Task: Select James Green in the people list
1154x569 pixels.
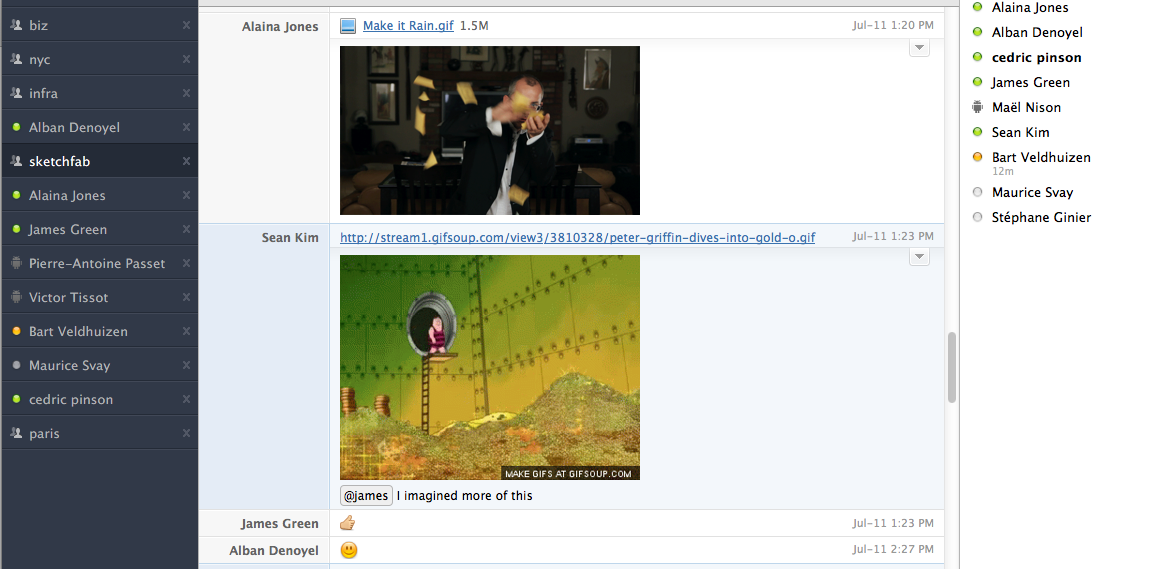Action: tap(1030, 82)
